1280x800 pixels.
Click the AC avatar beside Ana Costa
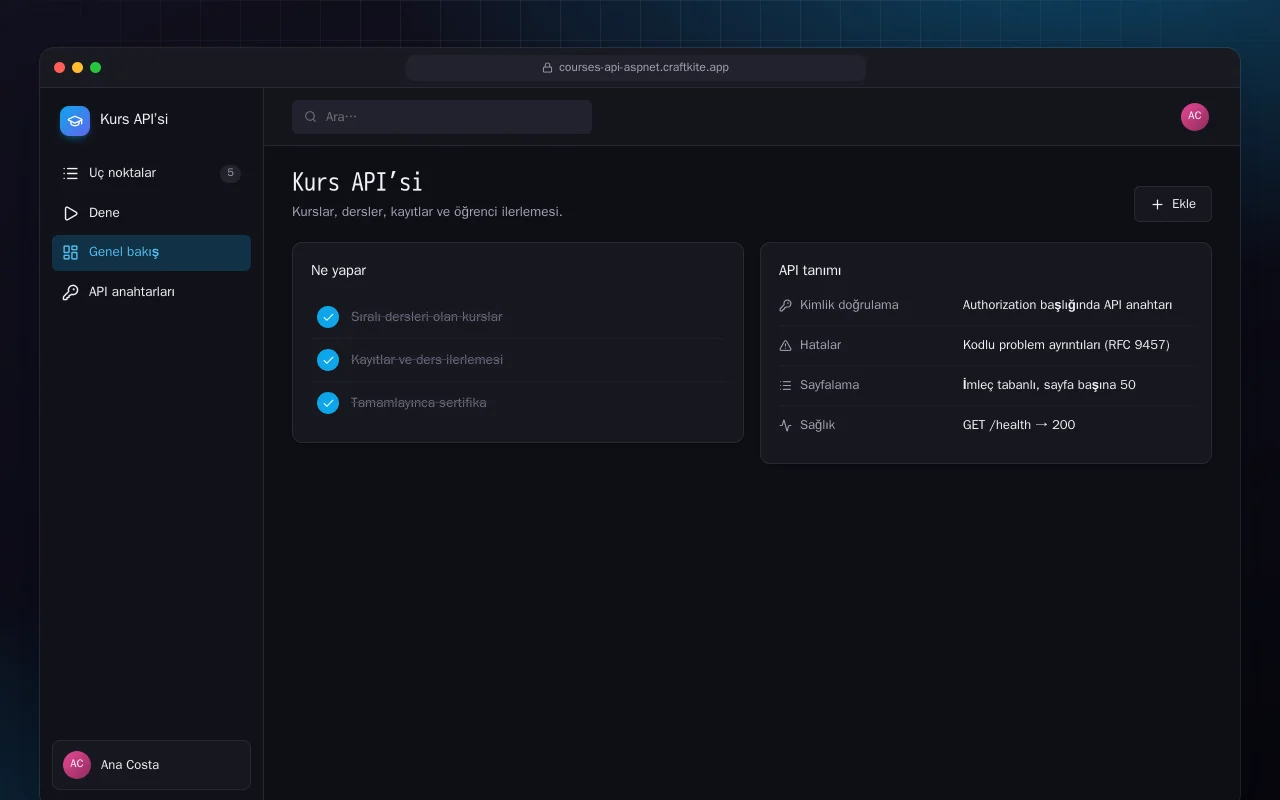point(77,765)
